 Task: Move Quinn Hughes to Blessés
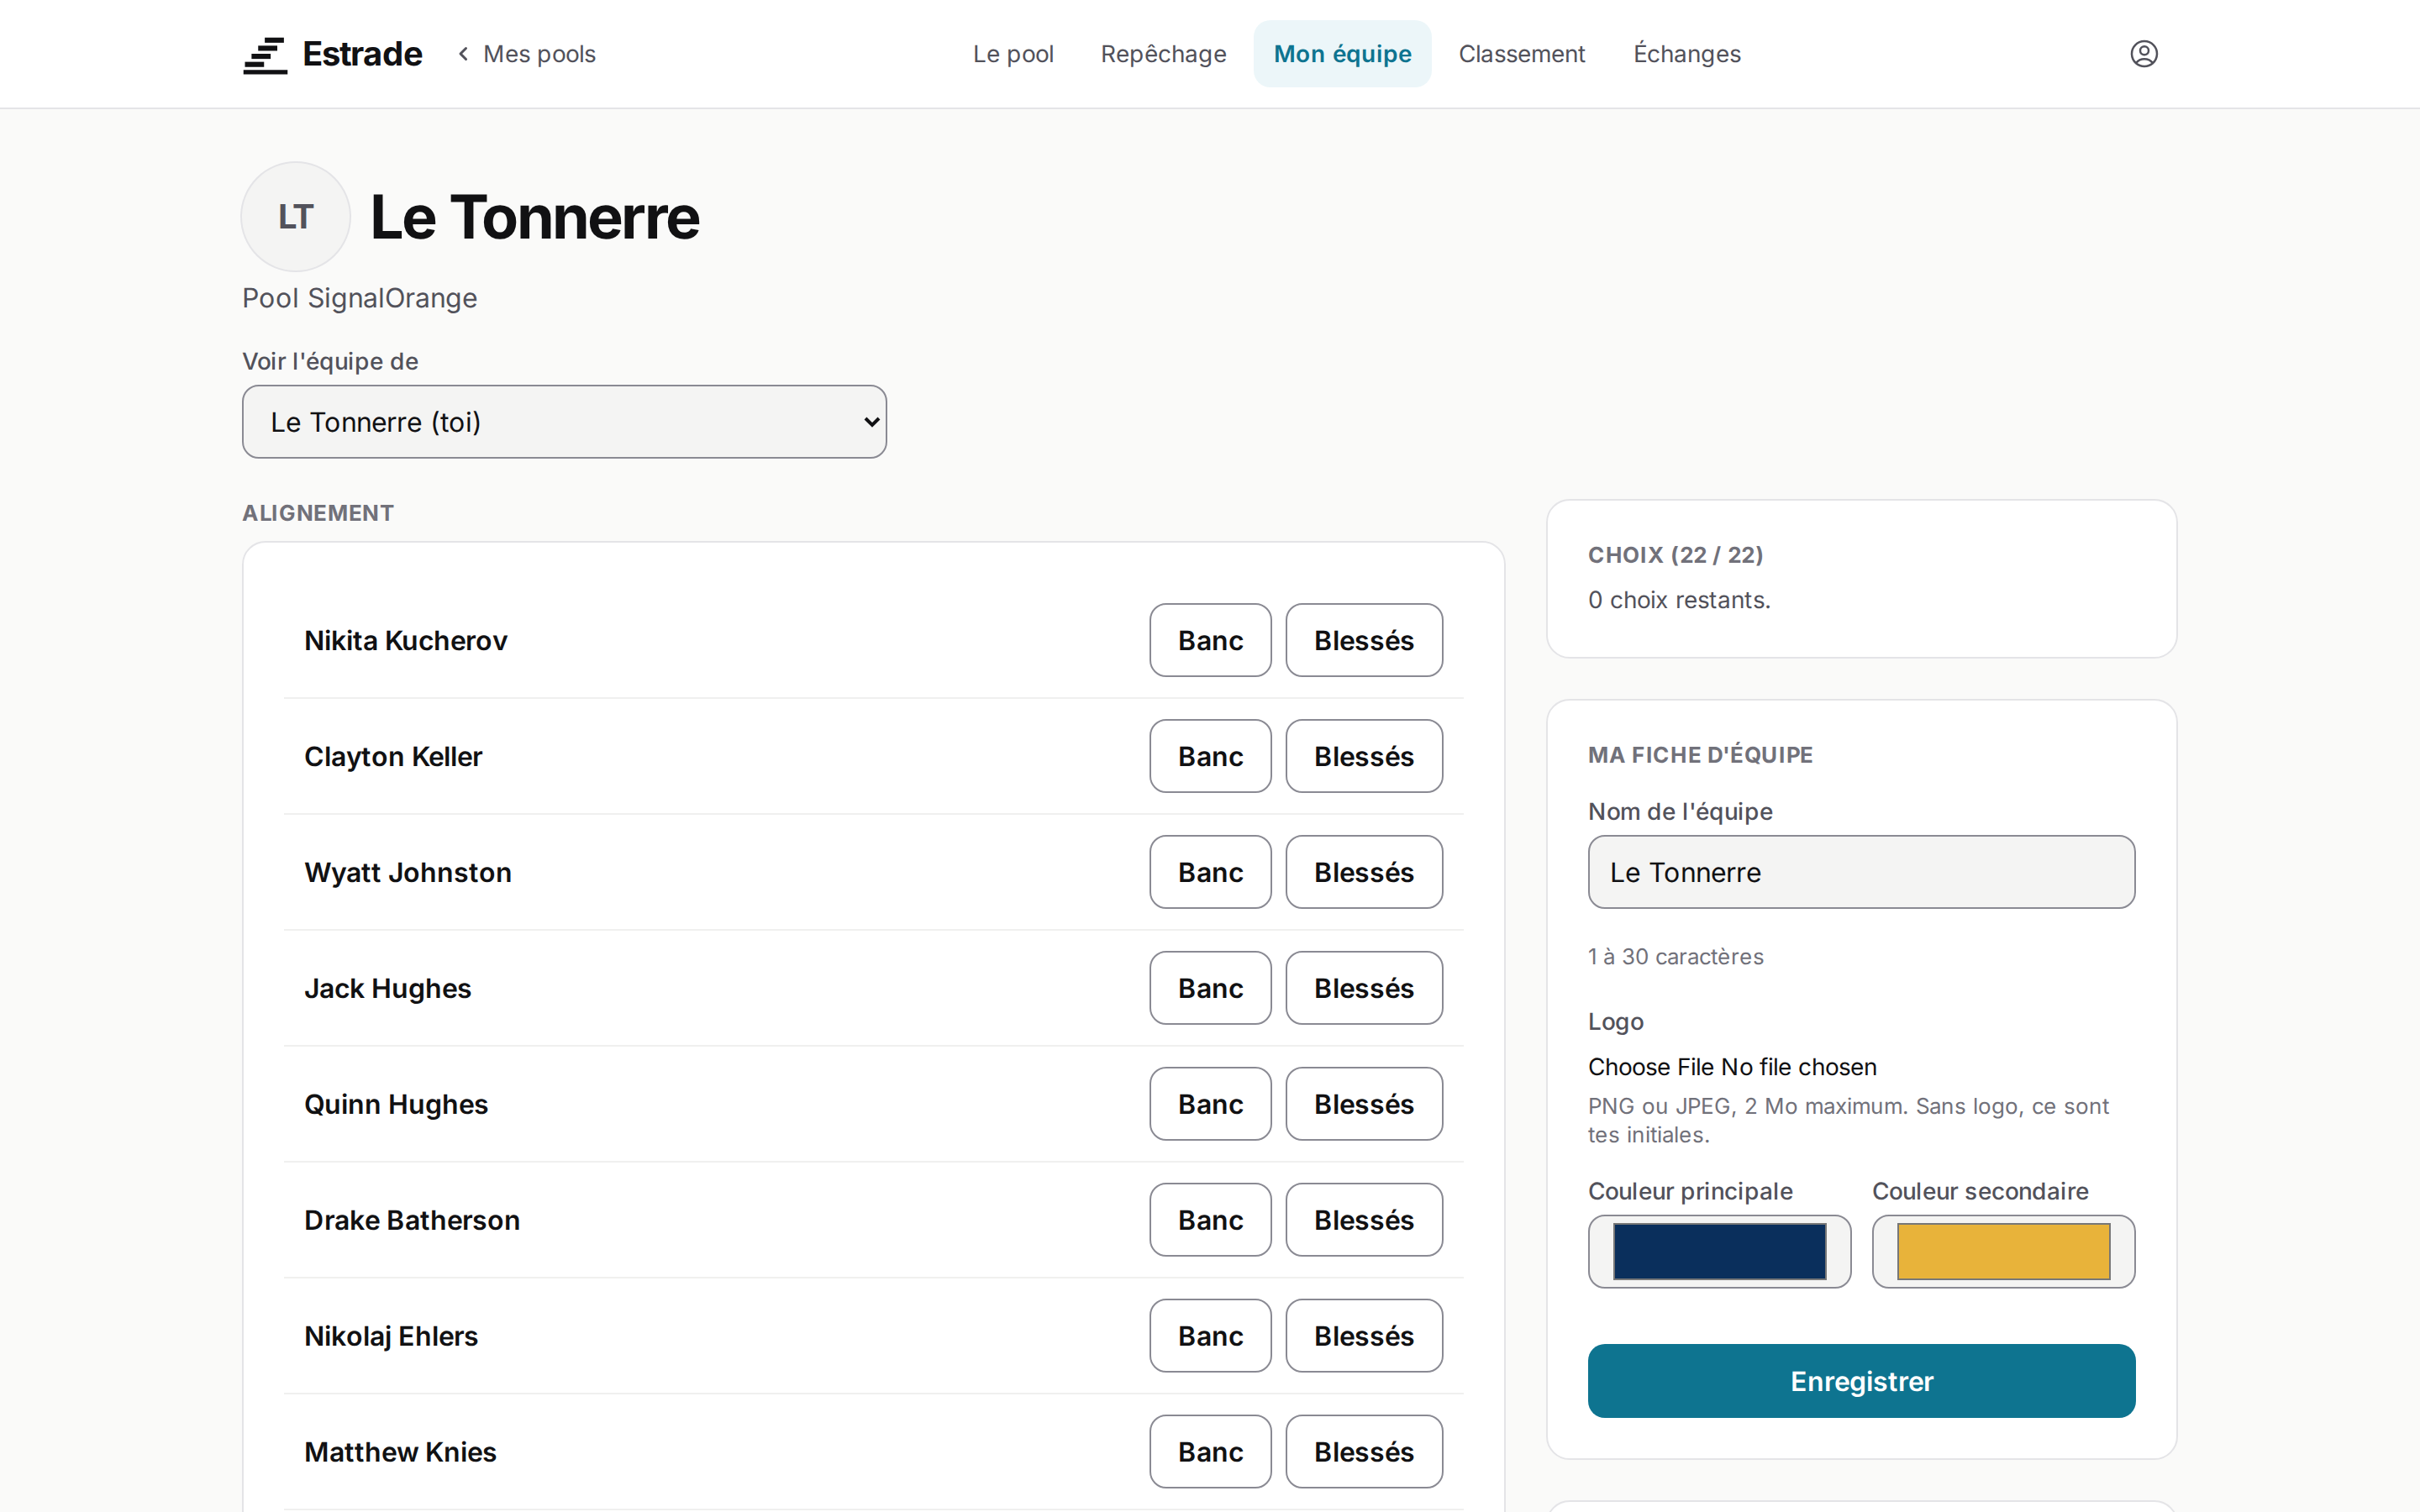(1363, 1104)
